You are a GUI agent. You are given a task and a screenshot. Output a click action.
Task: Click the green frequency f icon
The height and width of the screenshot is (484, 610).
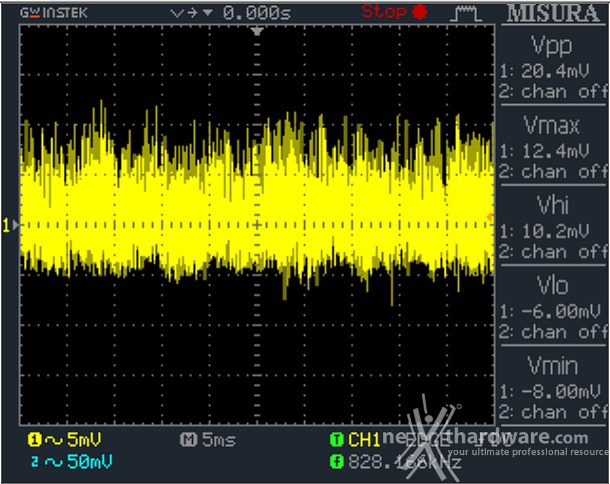(x=337, y=462)
